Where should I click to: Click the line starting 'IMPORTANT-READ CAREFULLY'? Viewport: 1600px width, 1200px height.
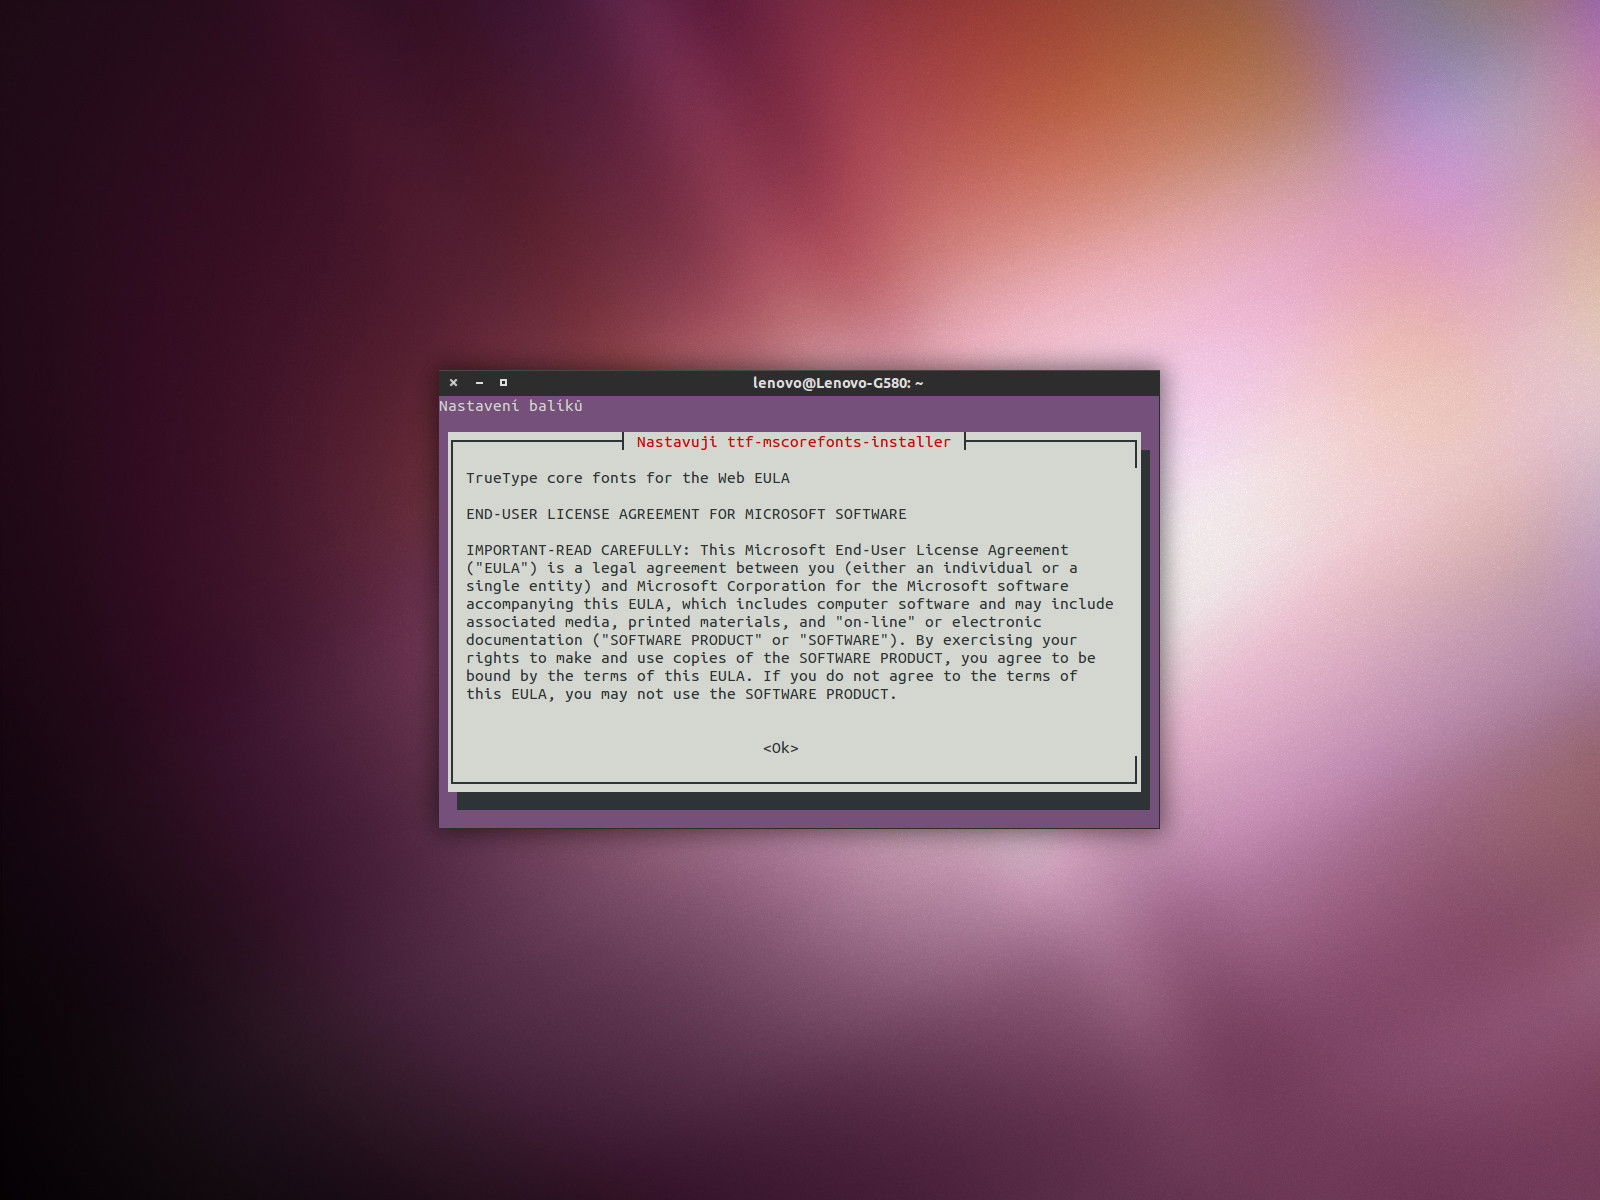coord(767,550)
